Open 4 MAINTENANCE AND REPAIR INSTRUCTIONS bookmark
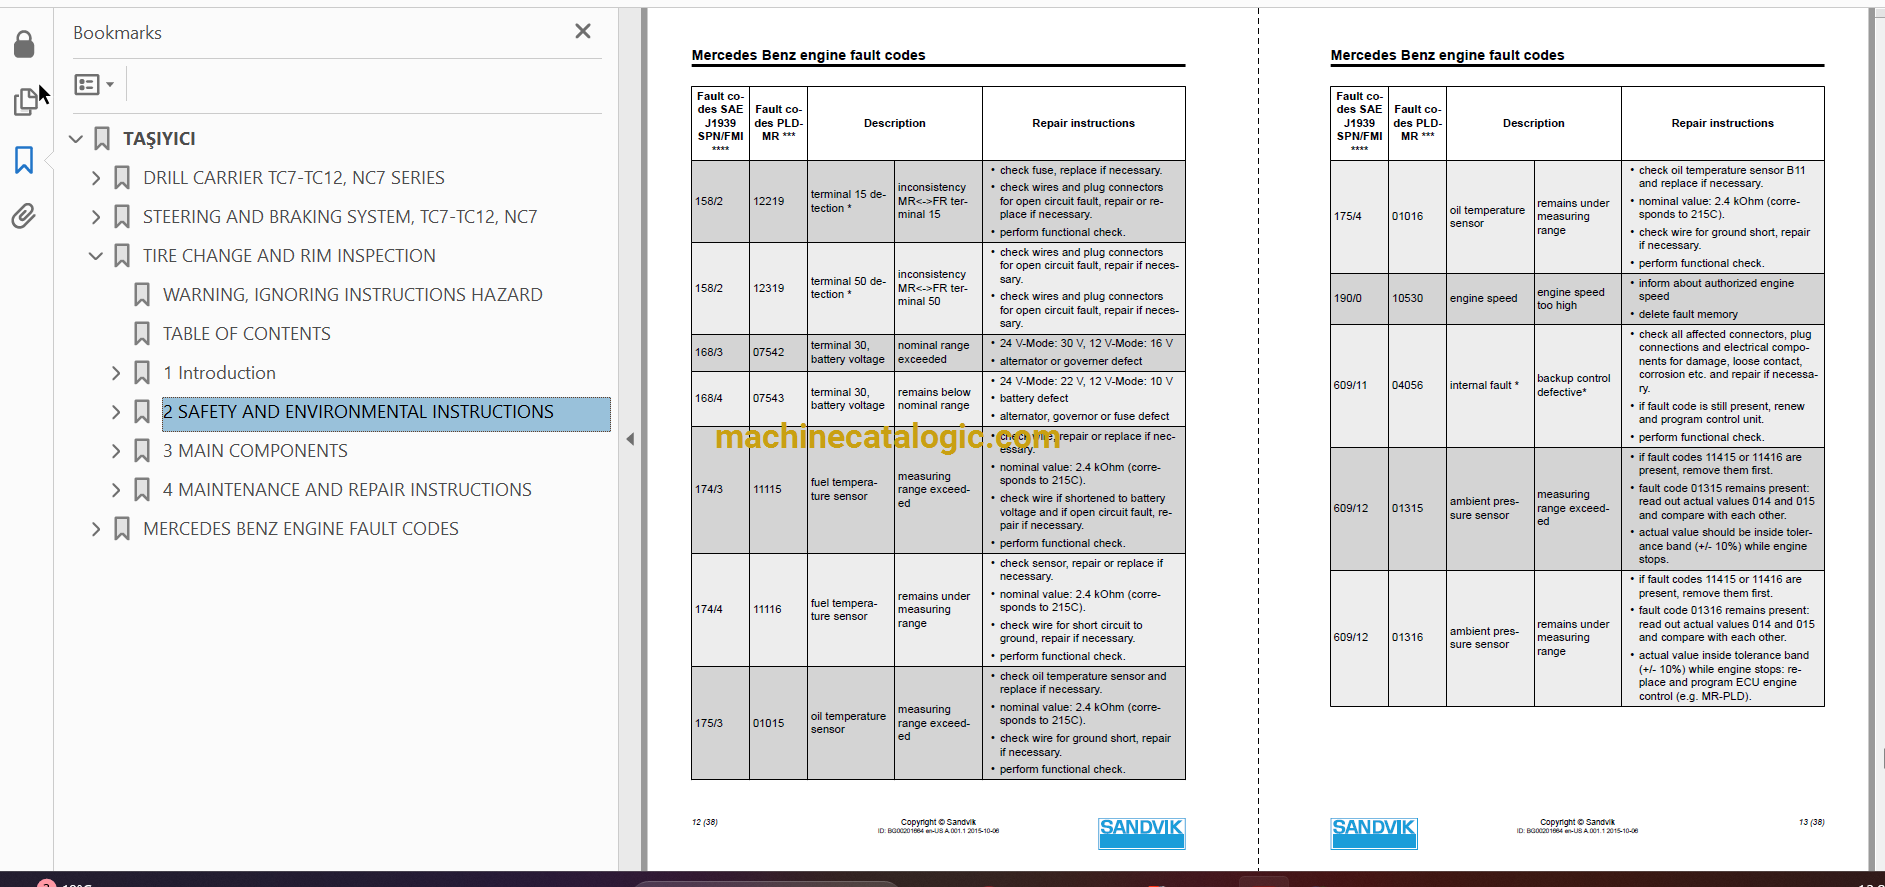 coord(347,490)
